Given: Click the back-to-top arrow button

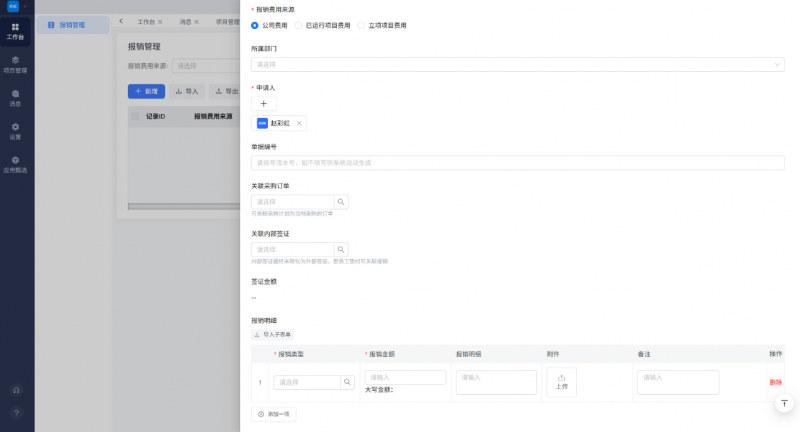Looking at the screenshot, I should (784, 403).
